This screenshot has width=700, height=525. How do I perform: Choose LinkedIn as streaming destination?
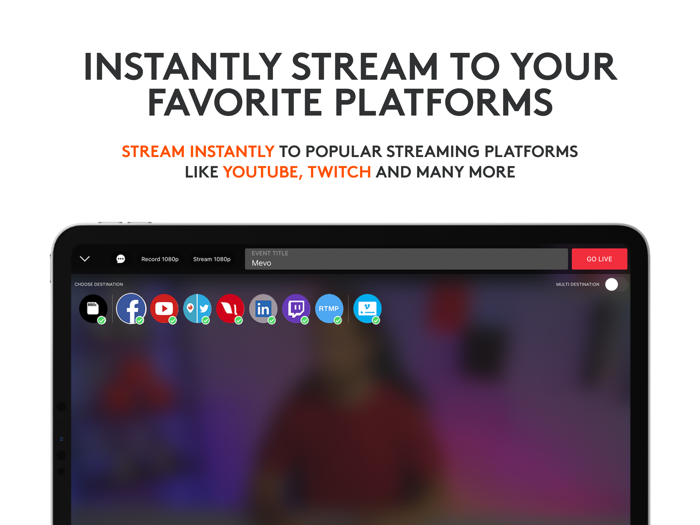pyautogui.click(x=263, y=308)
